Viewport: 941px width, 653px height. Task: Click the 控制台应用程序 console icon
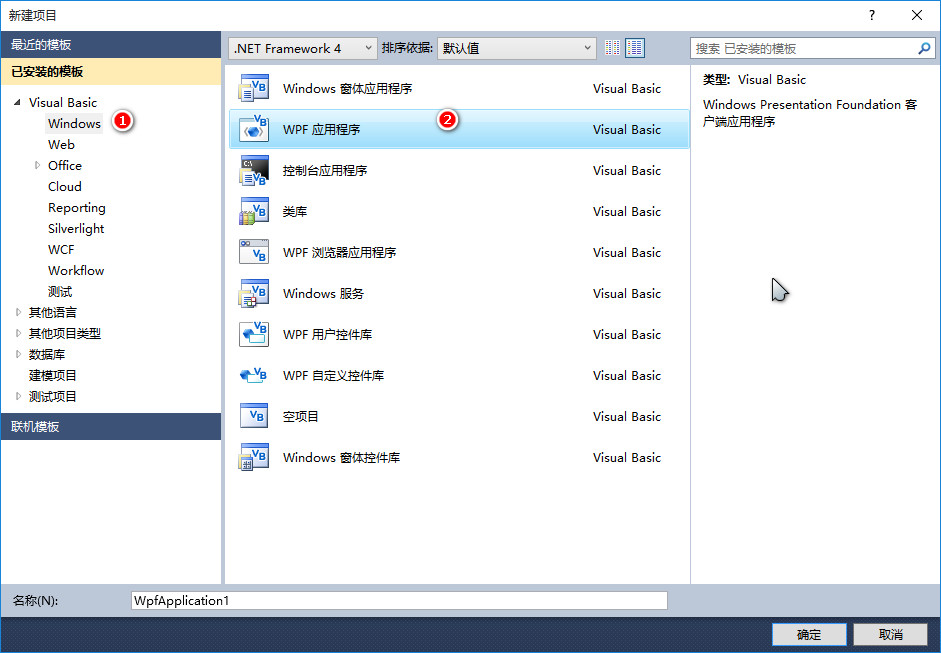point(253,170)
